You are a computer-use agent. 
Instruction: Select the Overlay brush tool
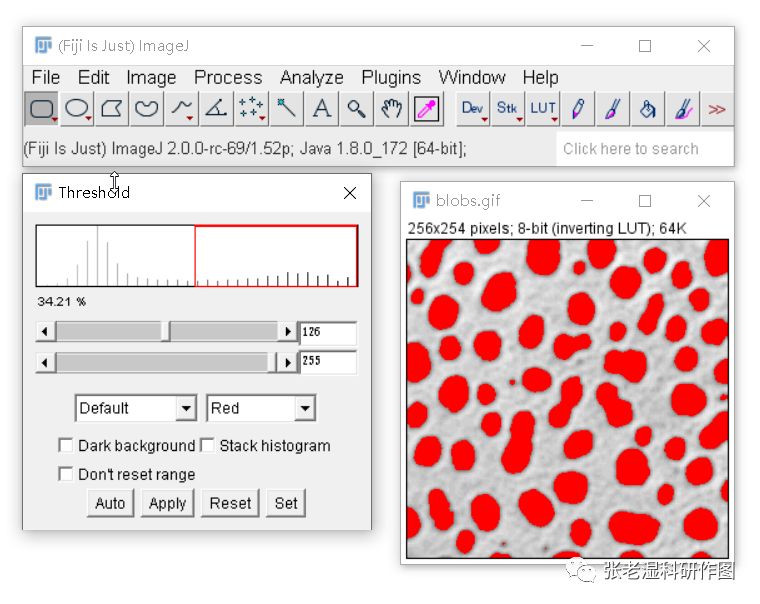683,109
